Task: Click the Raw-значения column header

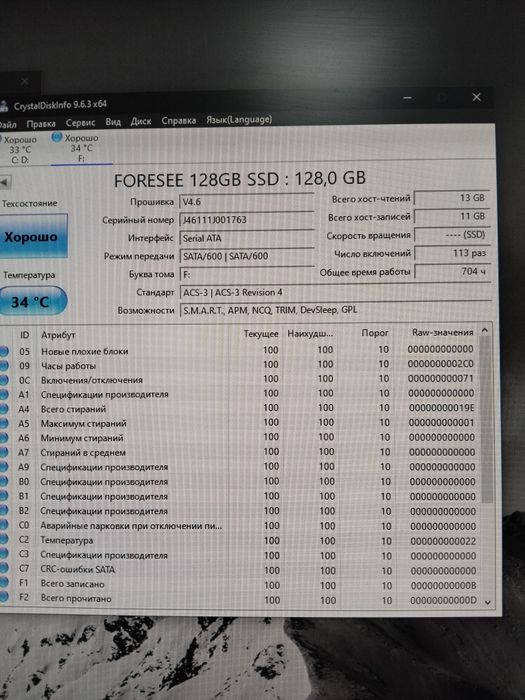Action: click(442, 333)
